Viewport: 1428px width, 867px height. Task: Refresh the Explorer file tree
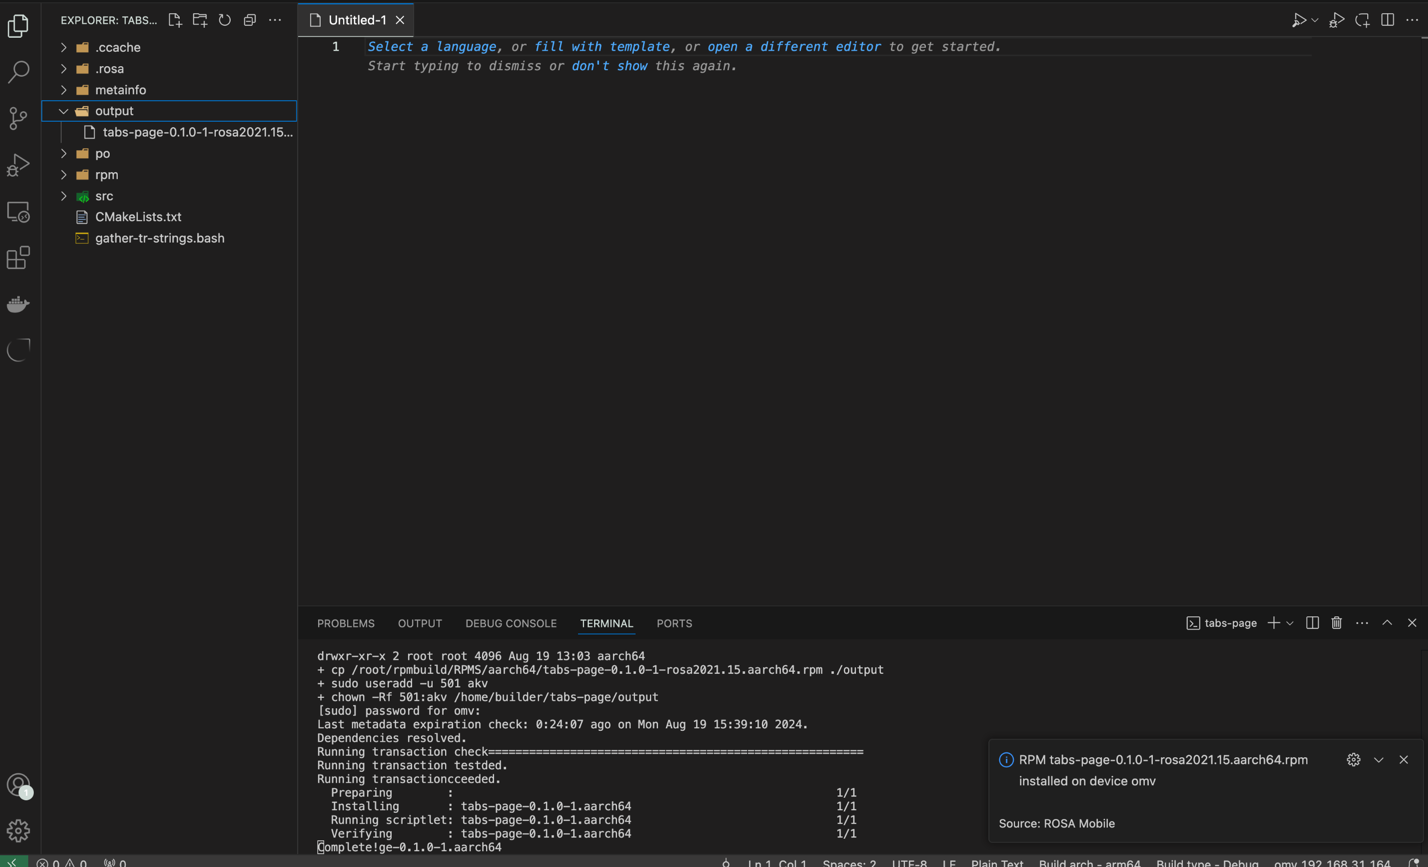(x=225, y=20)
